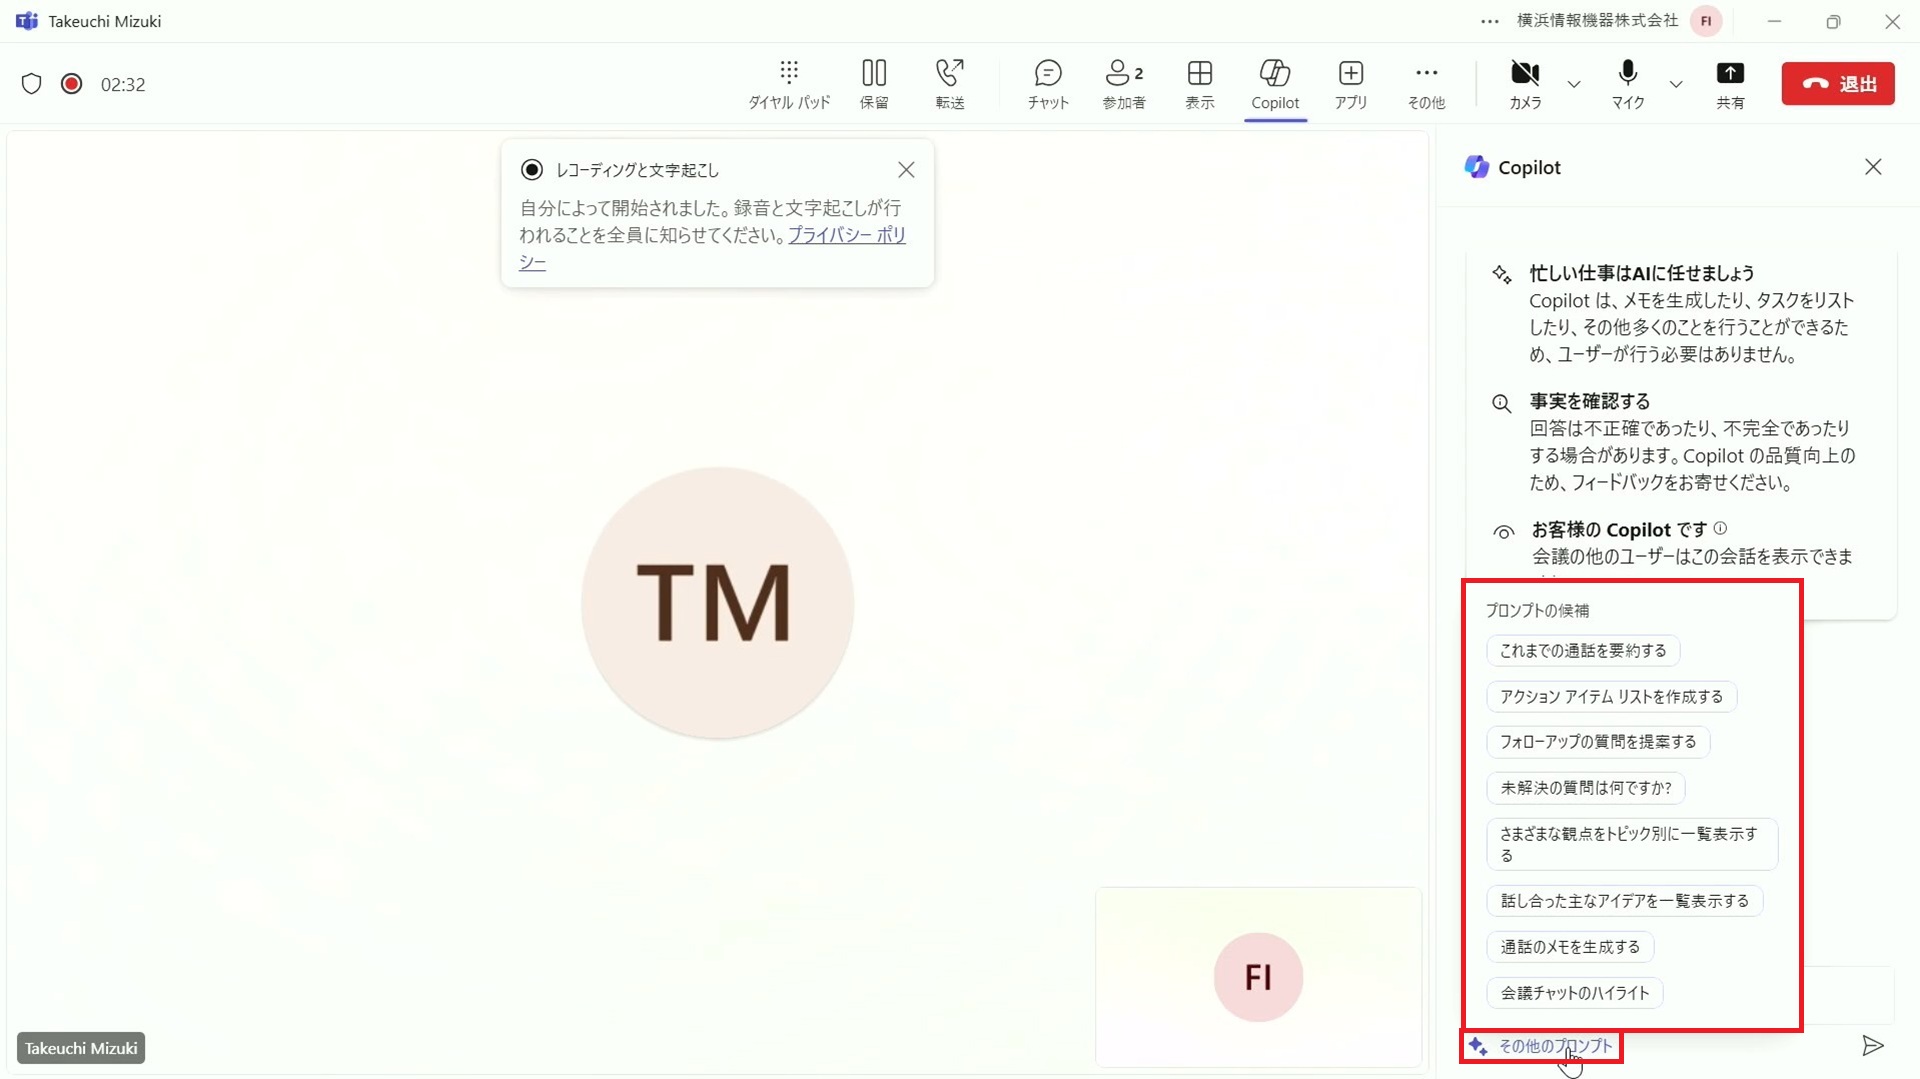Click the FI self-view tile

tap(1258, 977)
